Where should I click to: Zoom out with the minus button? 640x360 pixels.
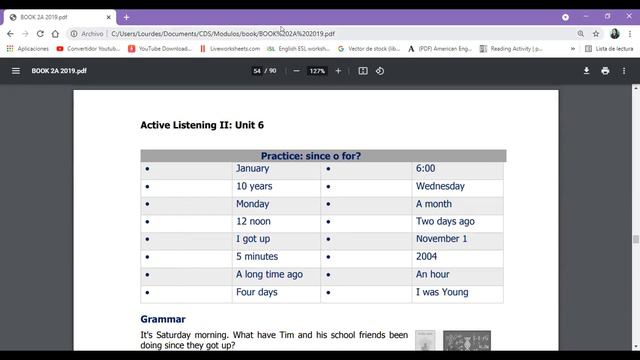click(296, 71)
